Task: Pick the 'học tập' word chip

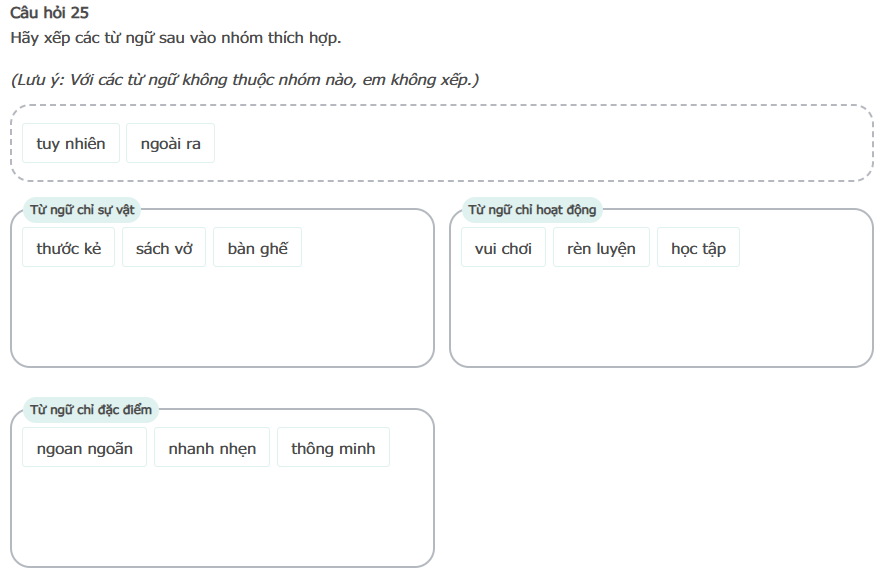Action: [x=698, y=248]
